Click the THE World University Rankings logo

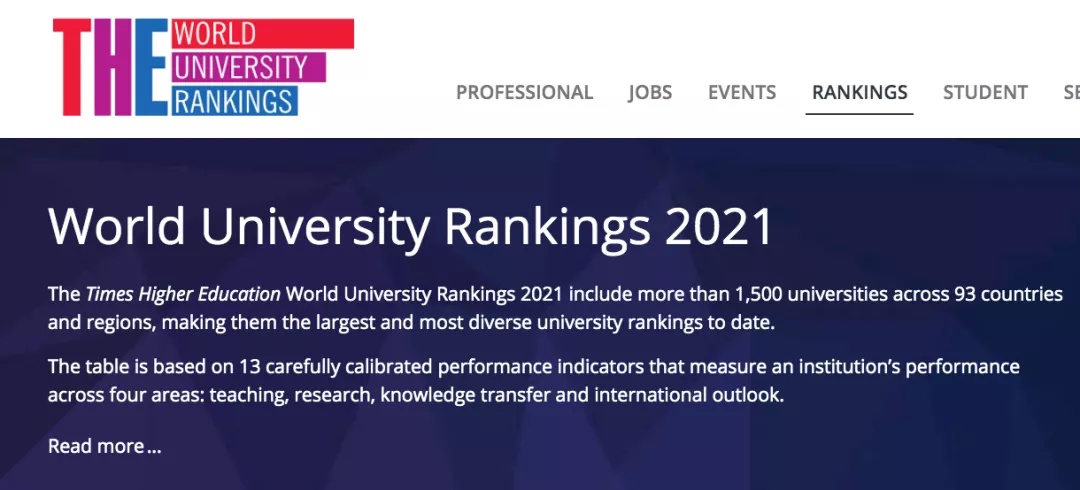(x=203, y=67)
